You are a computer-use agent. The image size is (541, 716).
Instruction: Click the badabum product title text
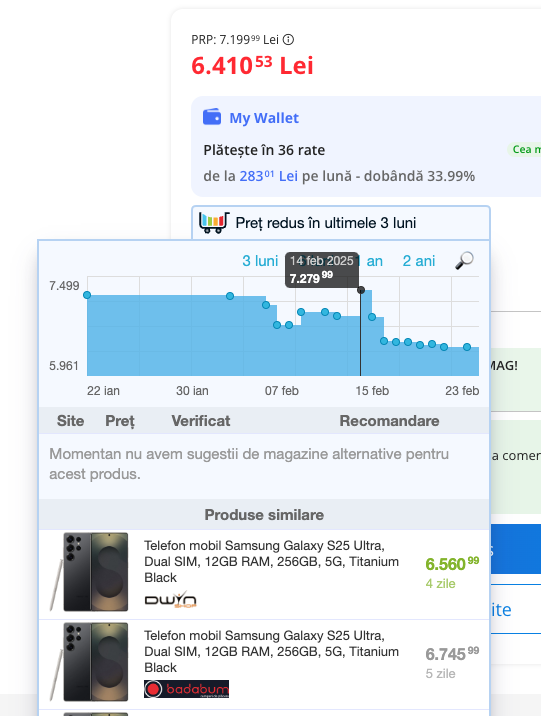pos(272,652)
